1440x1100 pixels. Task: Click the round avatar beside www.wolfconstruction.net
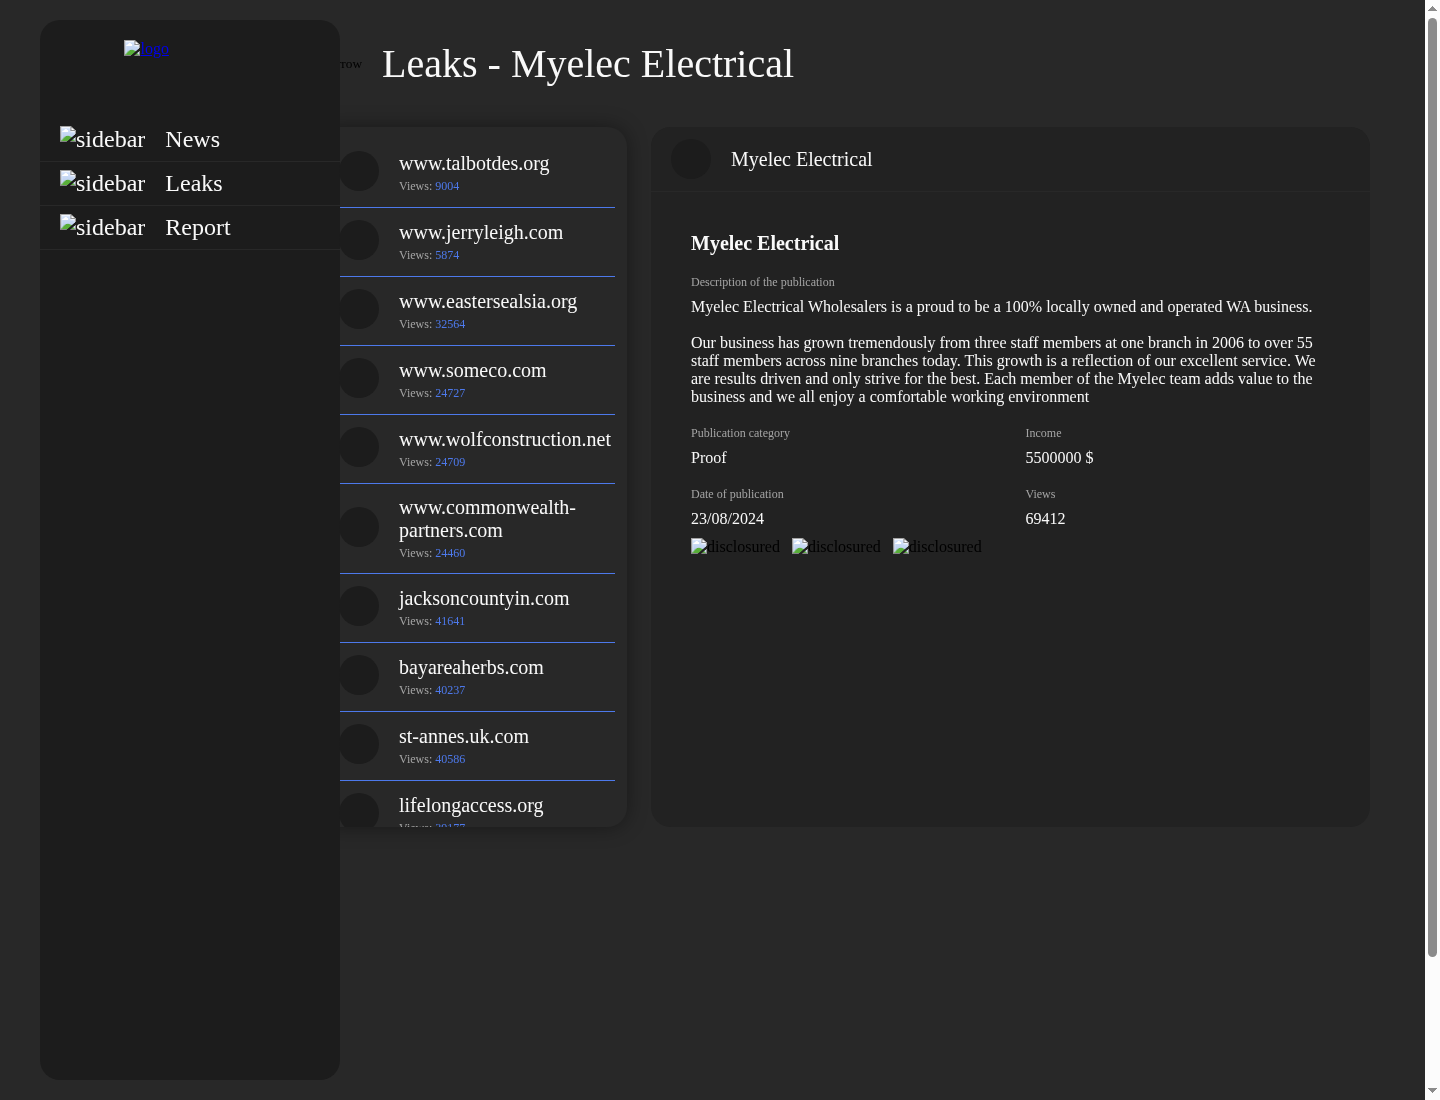pyautogui.click(x=359, y=447)
